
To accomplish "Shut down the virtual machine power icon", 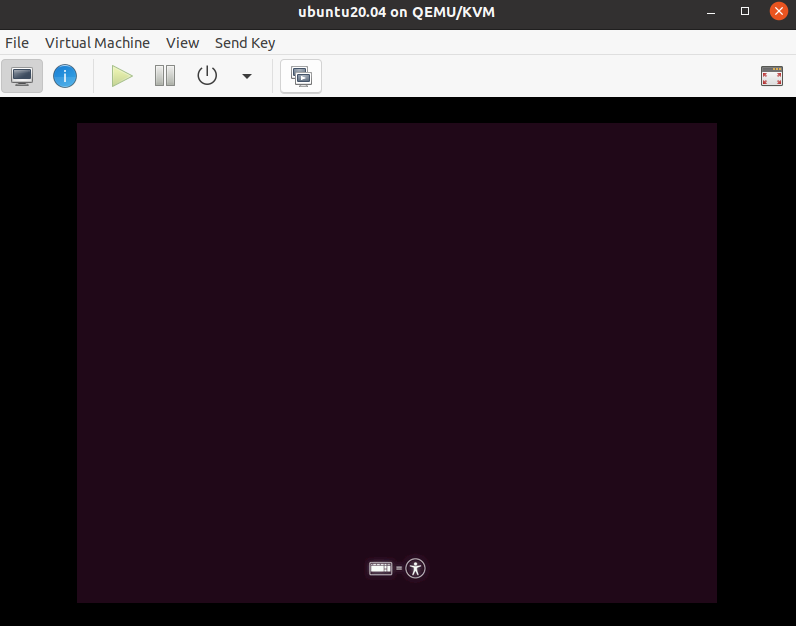I will [x=207, y=76].
